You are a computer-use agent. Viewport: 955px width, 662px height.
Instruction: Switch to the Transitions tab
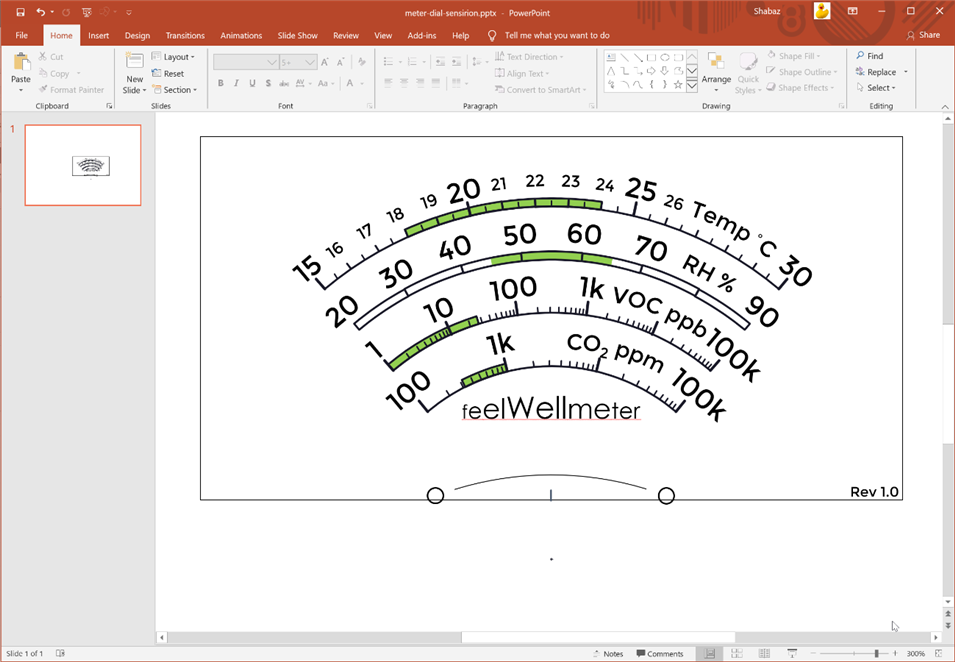point(185,35)
